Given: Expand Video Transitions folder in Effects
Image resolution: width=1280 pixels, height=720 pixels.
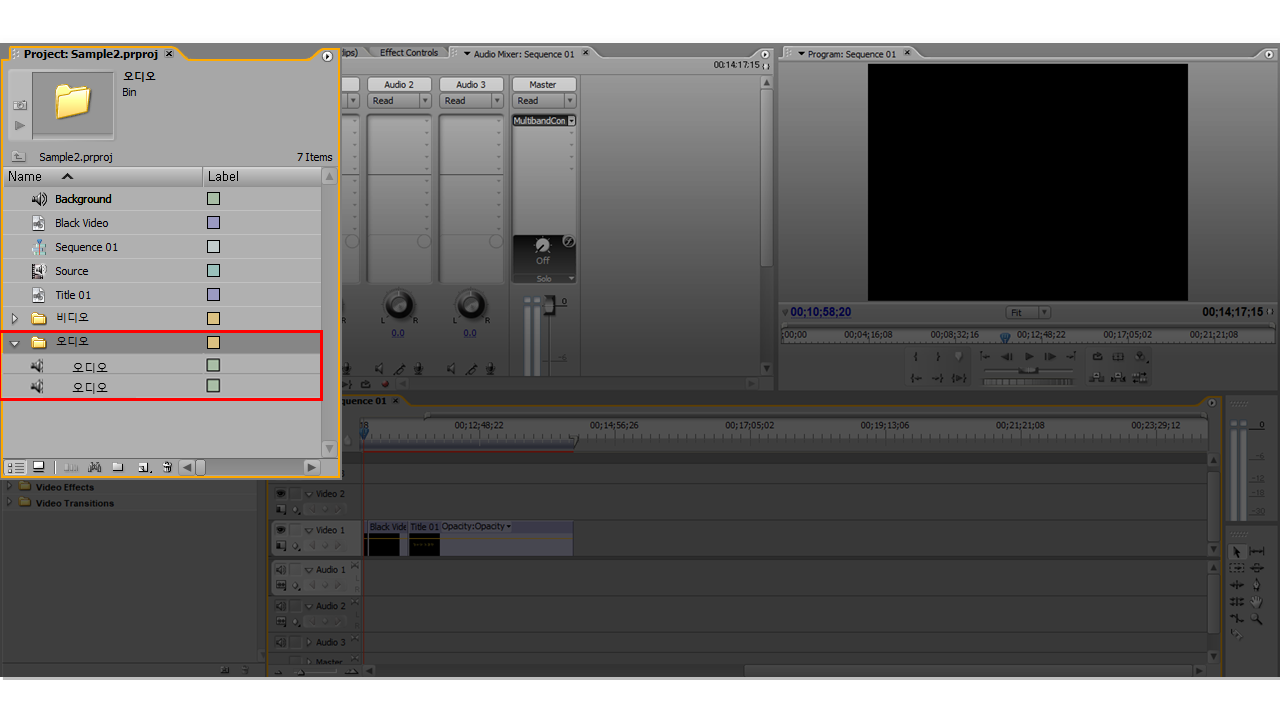Looking at the screenshot, I should point(11,502).
